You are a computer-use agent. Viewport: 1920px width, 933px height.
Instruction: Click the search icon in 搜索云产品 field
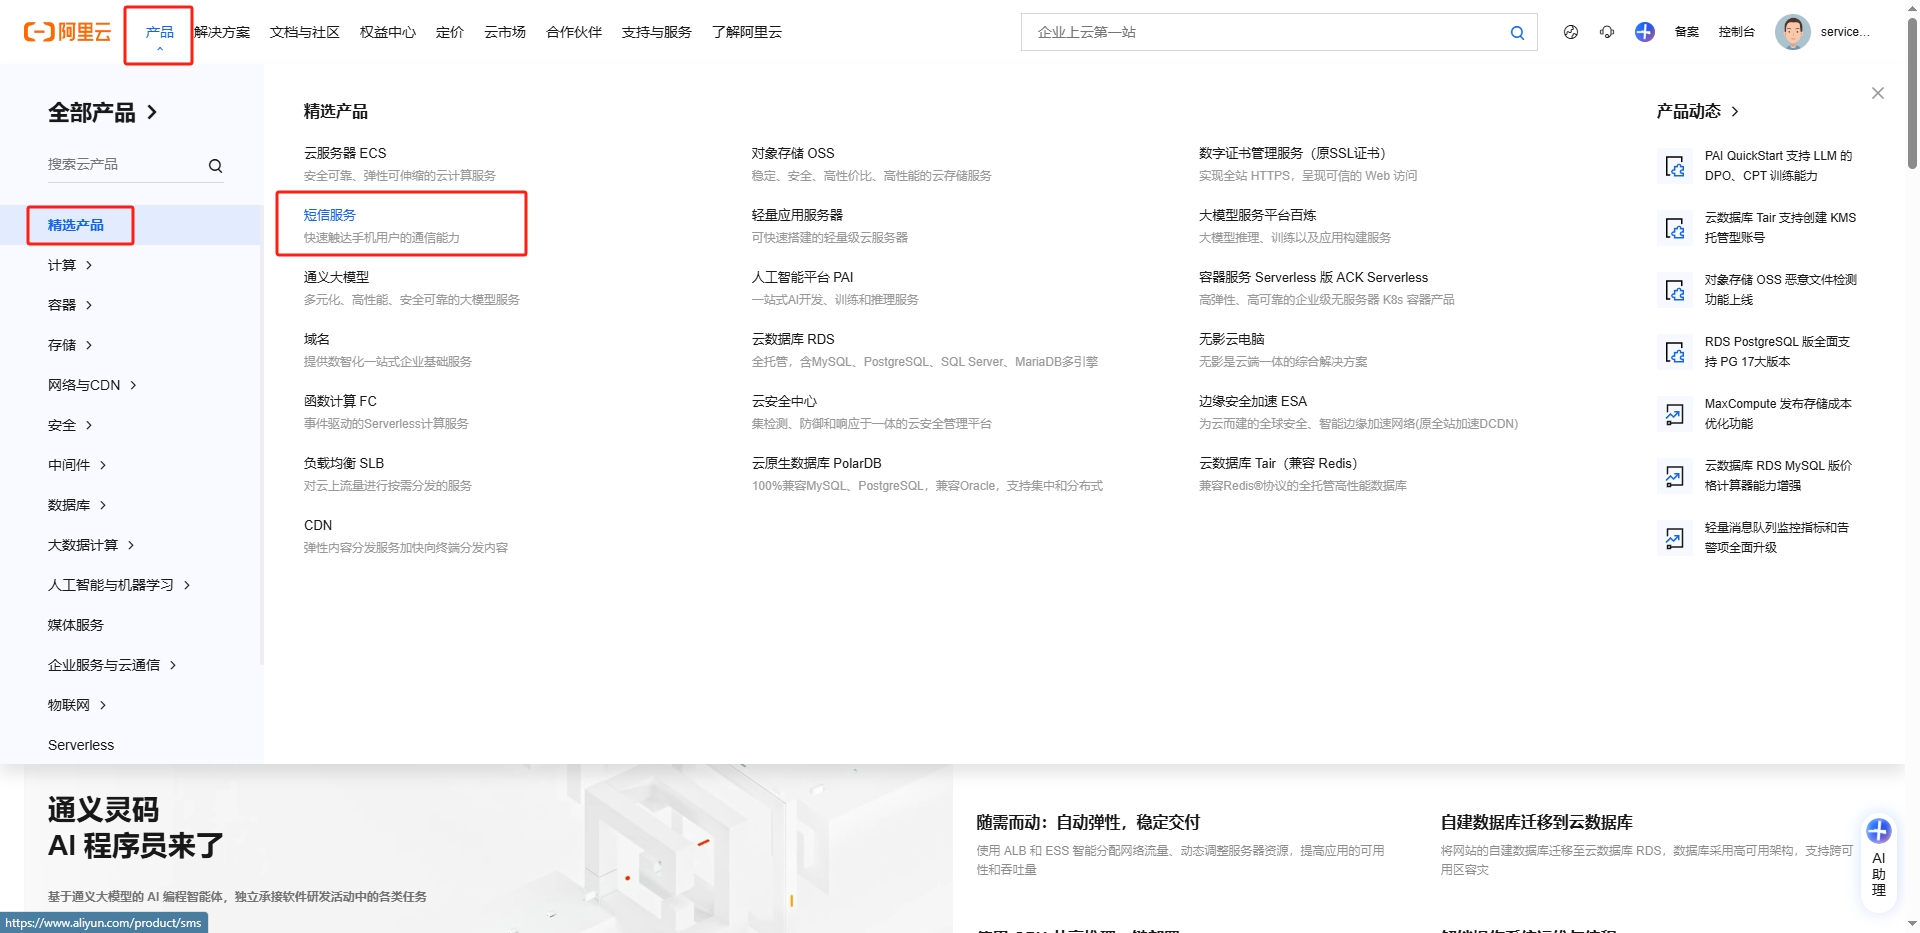pos(215,164)
